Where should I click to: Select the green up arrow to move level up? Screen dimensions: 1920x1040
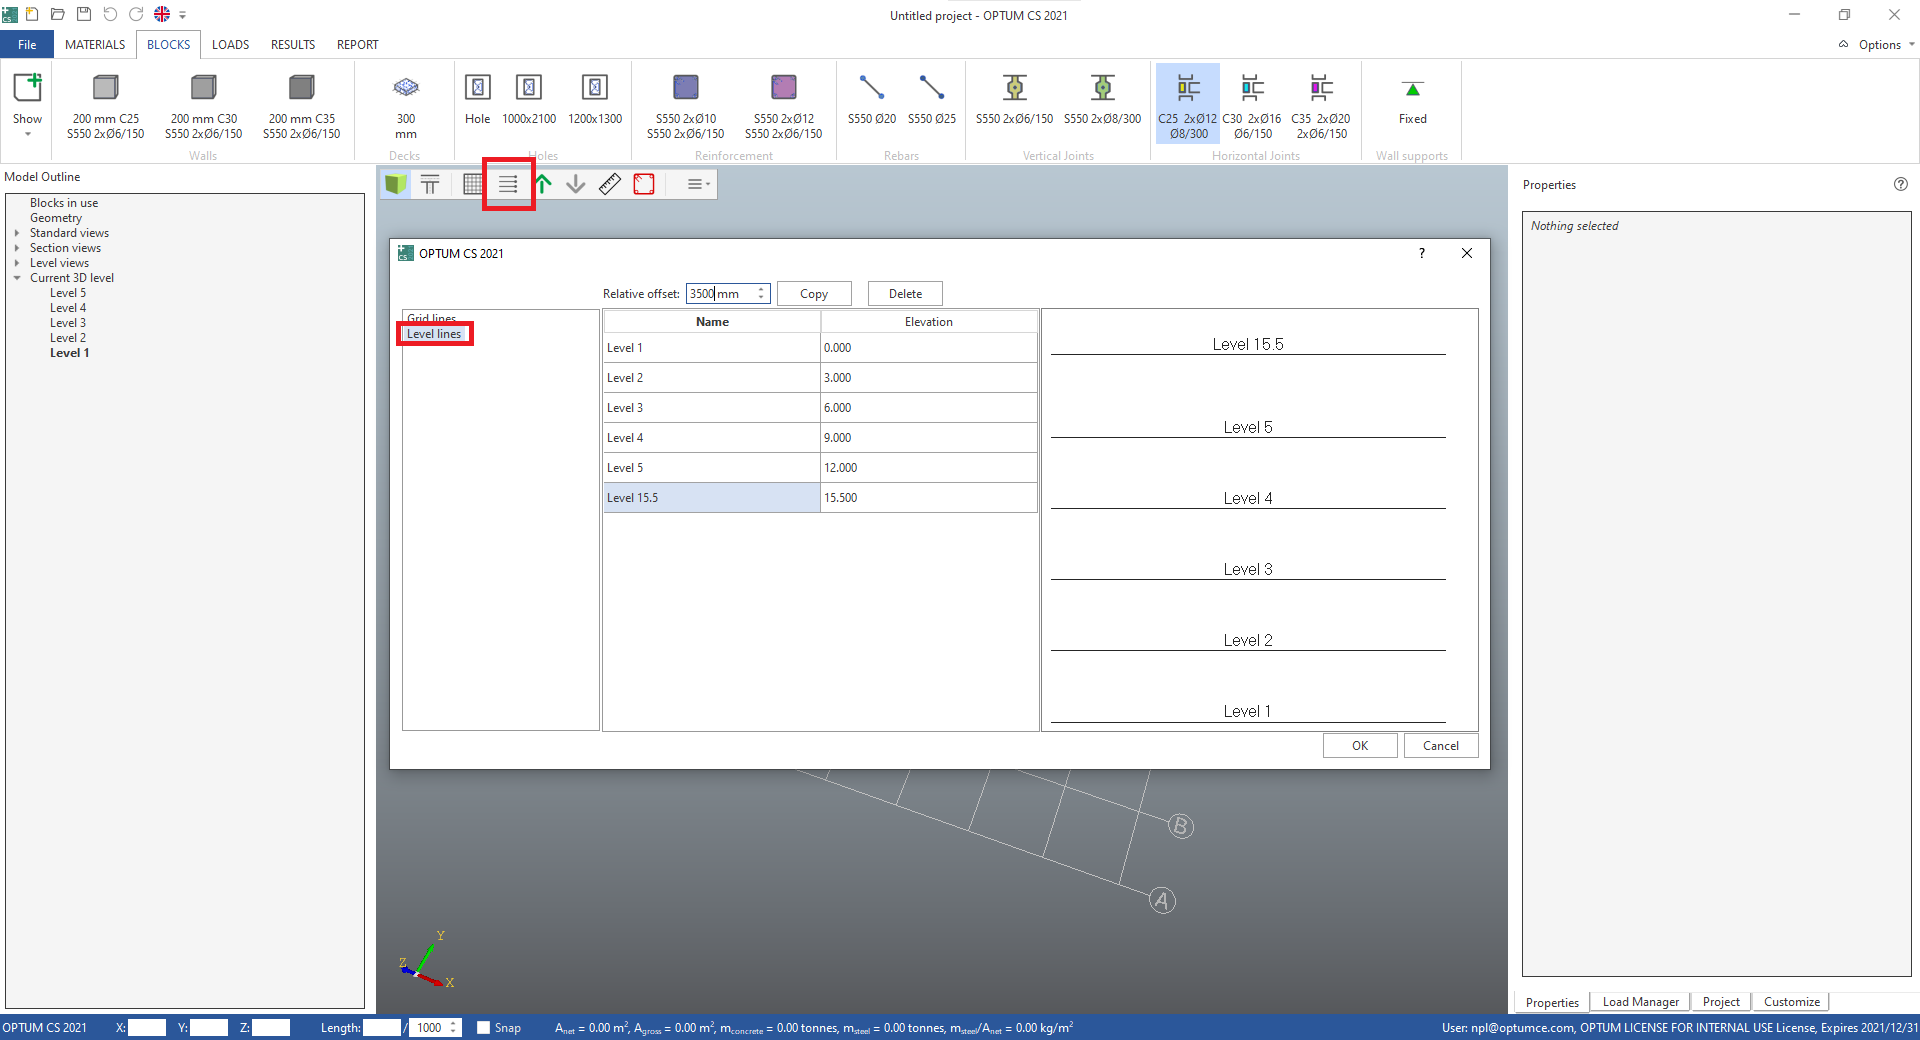tap(543, 184)
